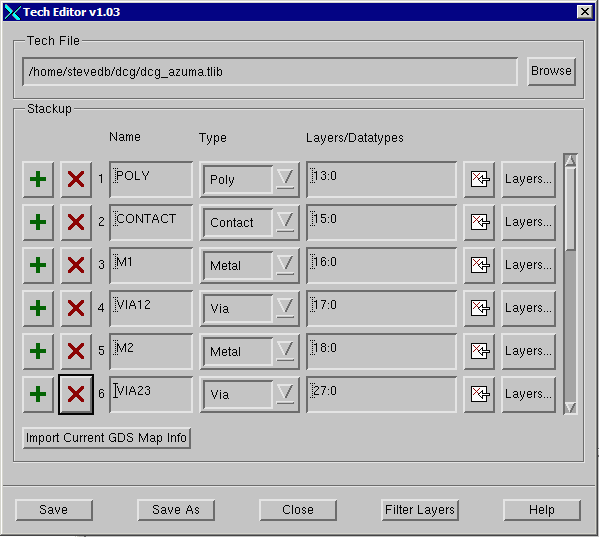Edit the 13:0 layers field
The width and height of the screenshot is (599, 537).
[382, 179]
